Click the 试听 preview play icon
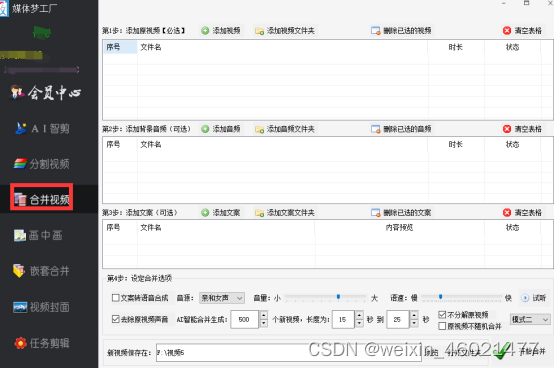 point(525,298)
